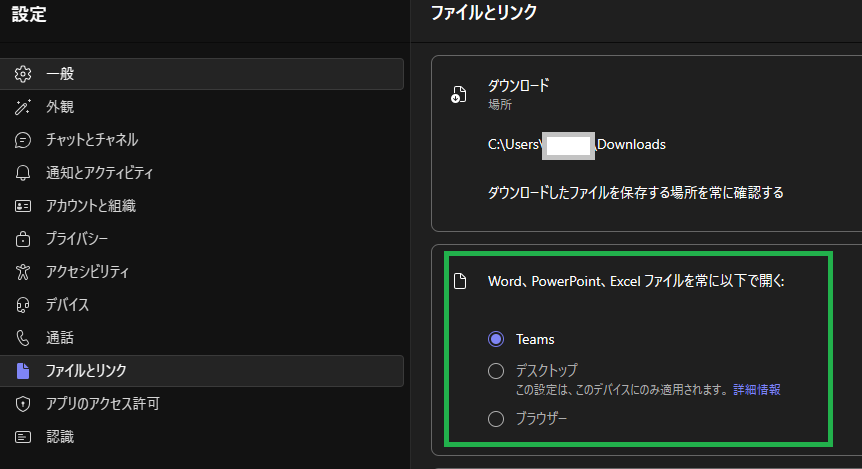Click the bell icon for 通知とアクティビティ
Image resolution: width=862 pixels, height=469 pixels.
tap(23, 173)
